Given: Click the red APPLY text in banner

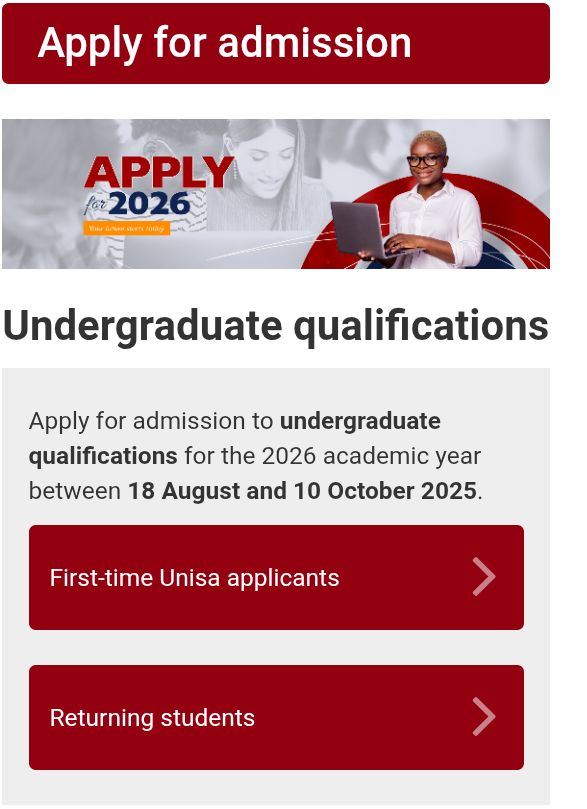Looking at the screenshot, I should 159,172.
